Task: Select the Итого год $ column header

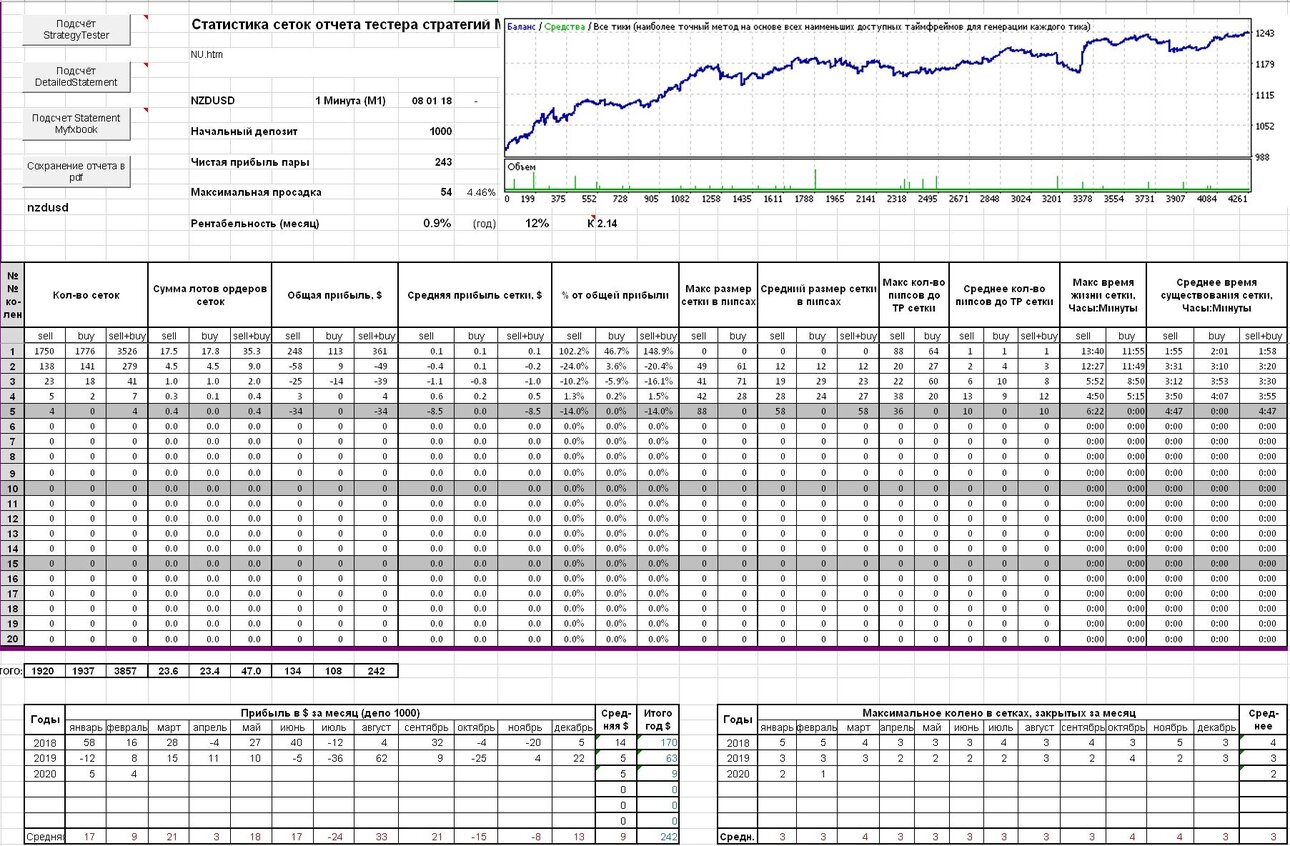Action: coord(658,719)
